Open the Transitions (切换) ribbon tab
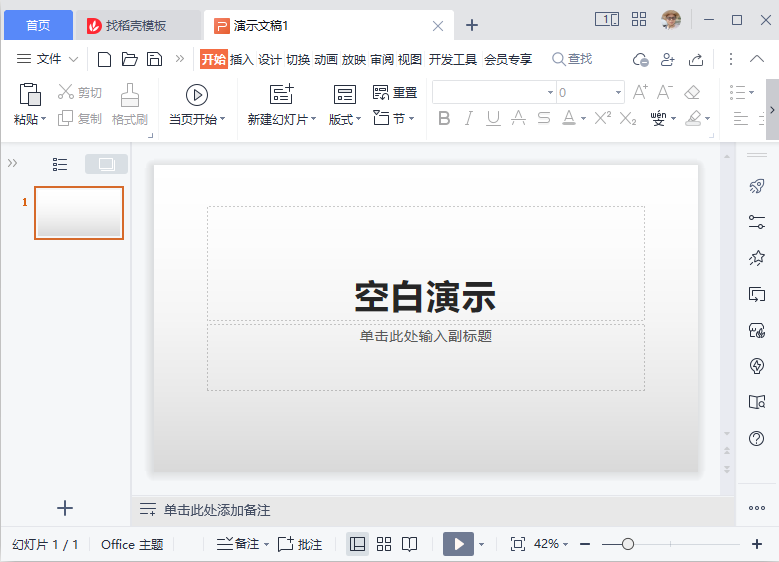 pyautogui.click(x=298, y=60)
